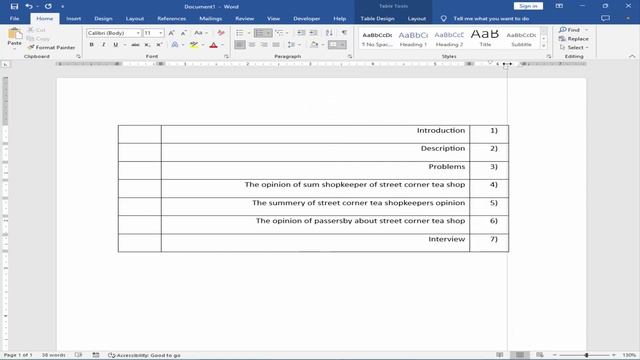Clear all formatting icon
The height and width of the screenshot is (360, 640).
[221, 33]
